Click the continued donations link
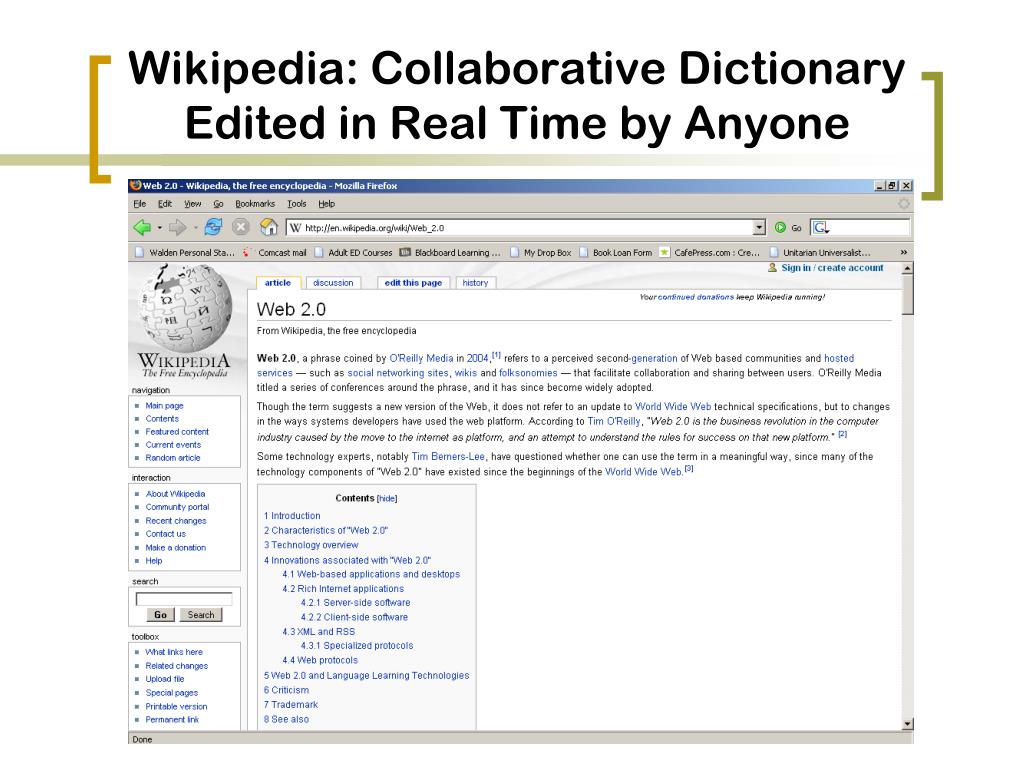 tap(696, 296)
